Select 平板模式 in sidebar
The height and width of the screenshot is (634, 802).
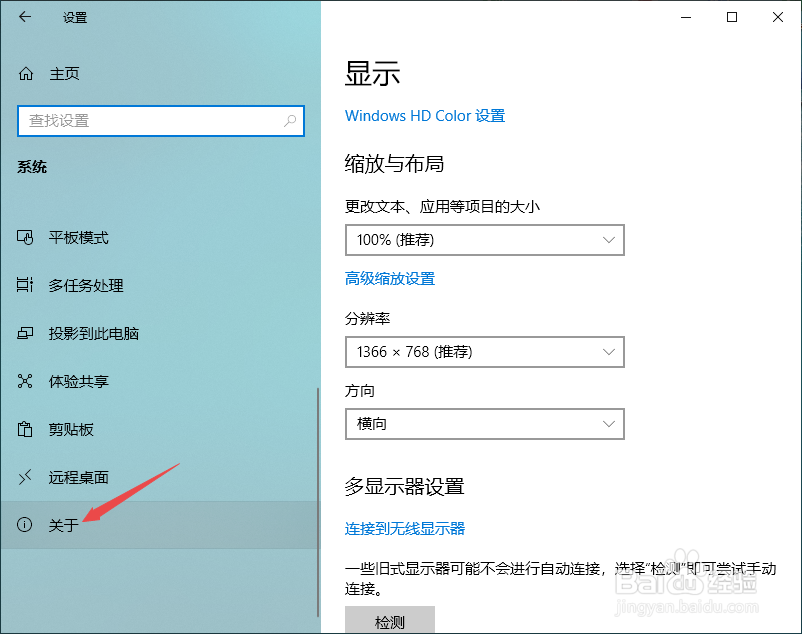click(78, 238)
